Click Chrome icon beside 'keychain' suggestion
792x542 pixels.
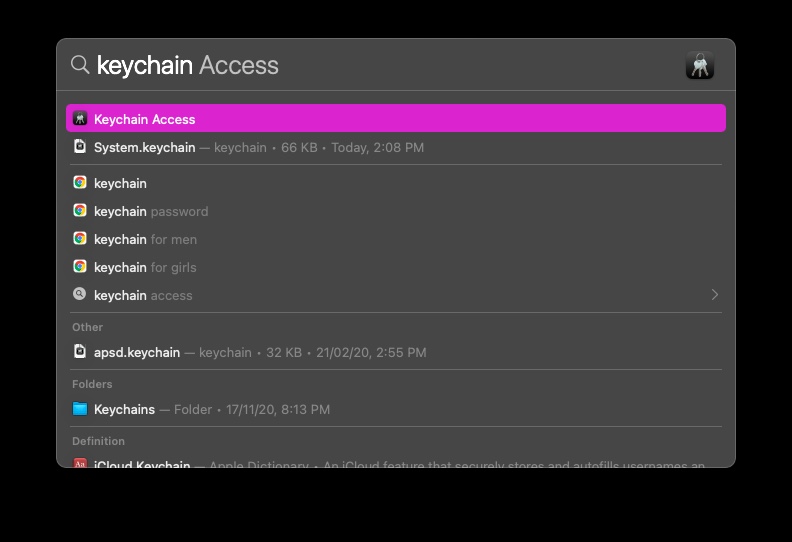coord(80,183)
